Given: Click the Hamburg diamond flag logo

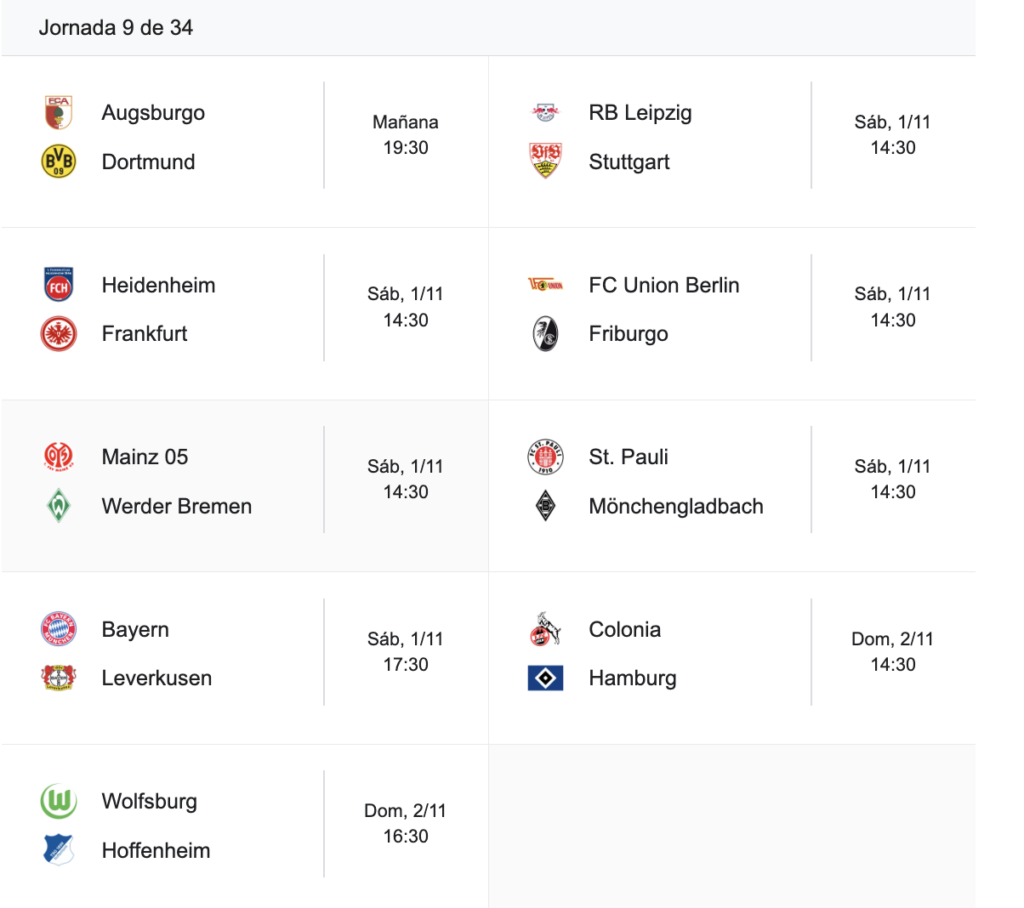Looking at the screenshot, I should point(546,679).
